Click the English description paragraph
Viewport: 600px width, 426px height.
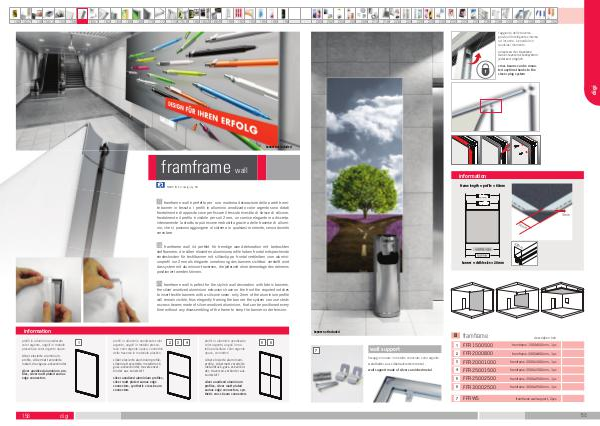click(223, 297)
